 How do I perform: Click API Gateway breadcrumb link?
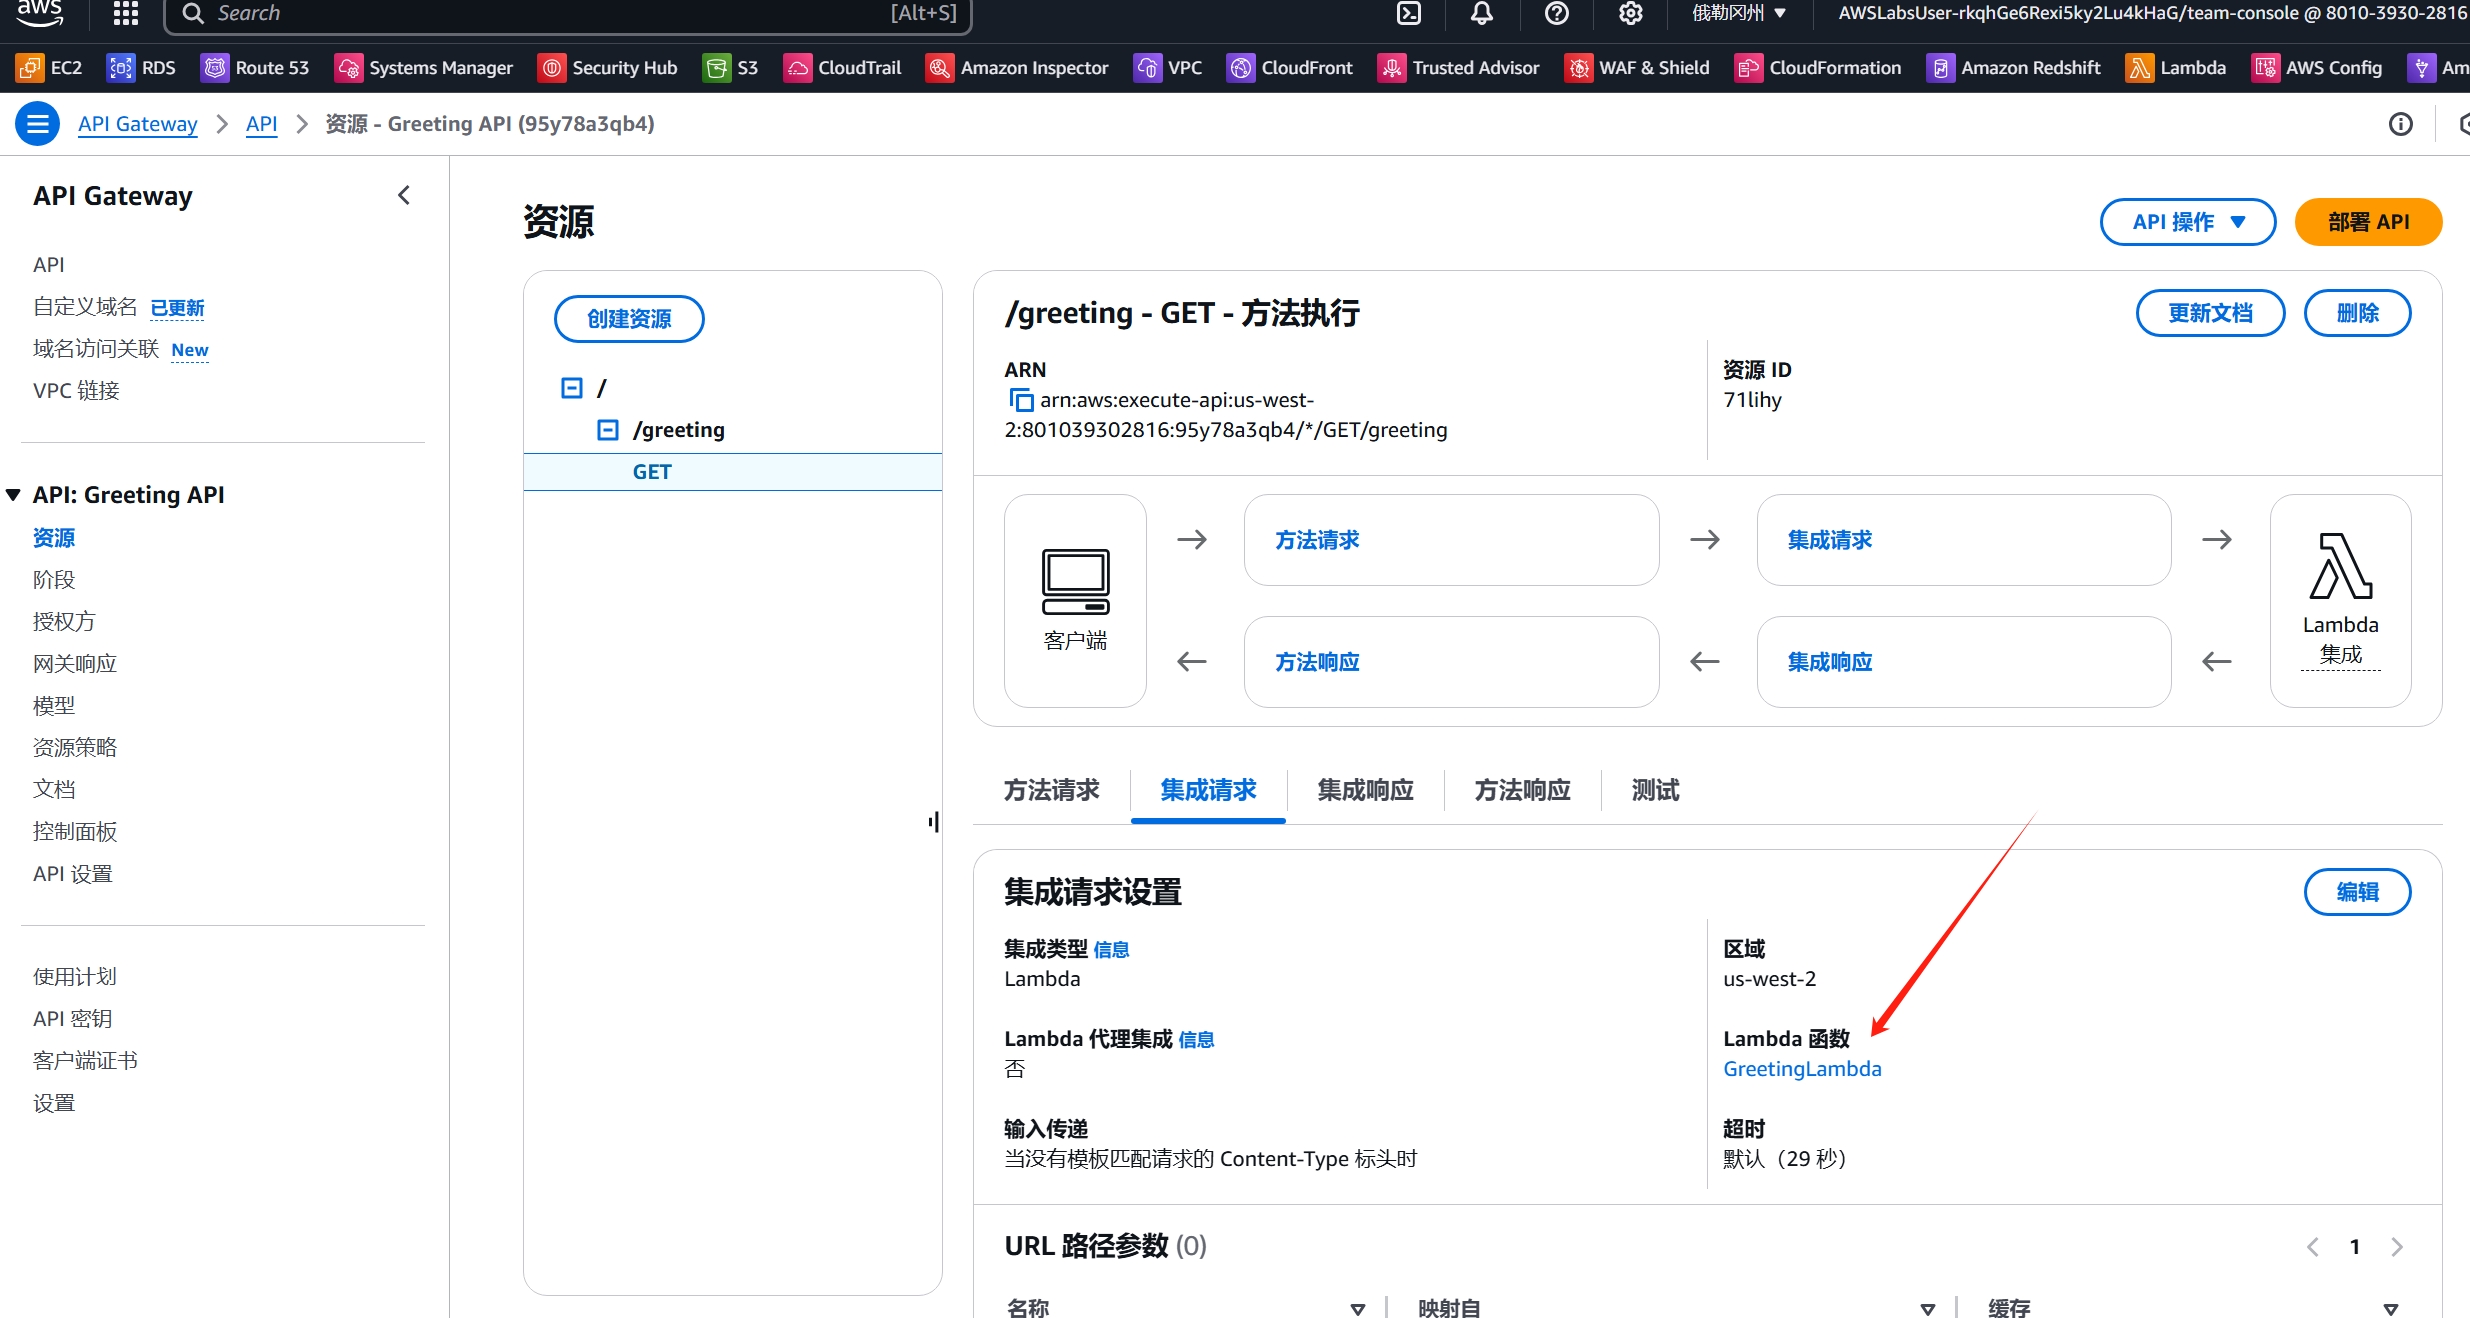pos(138,124)
